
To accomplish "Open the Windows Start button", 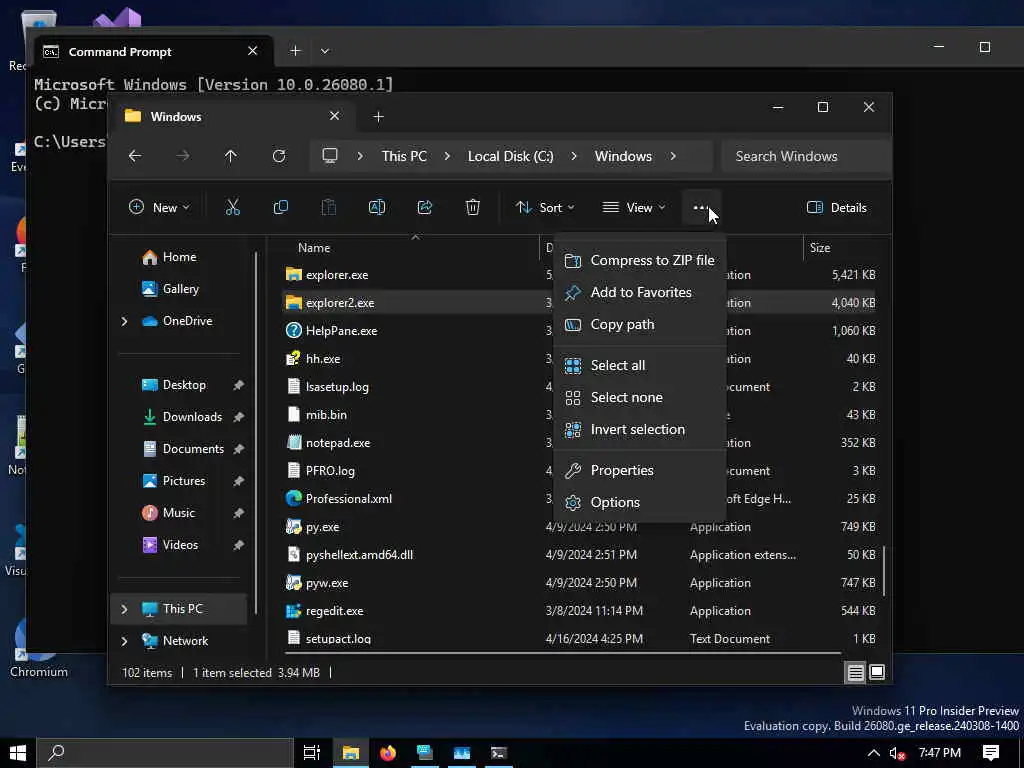I will click(18, 753).
